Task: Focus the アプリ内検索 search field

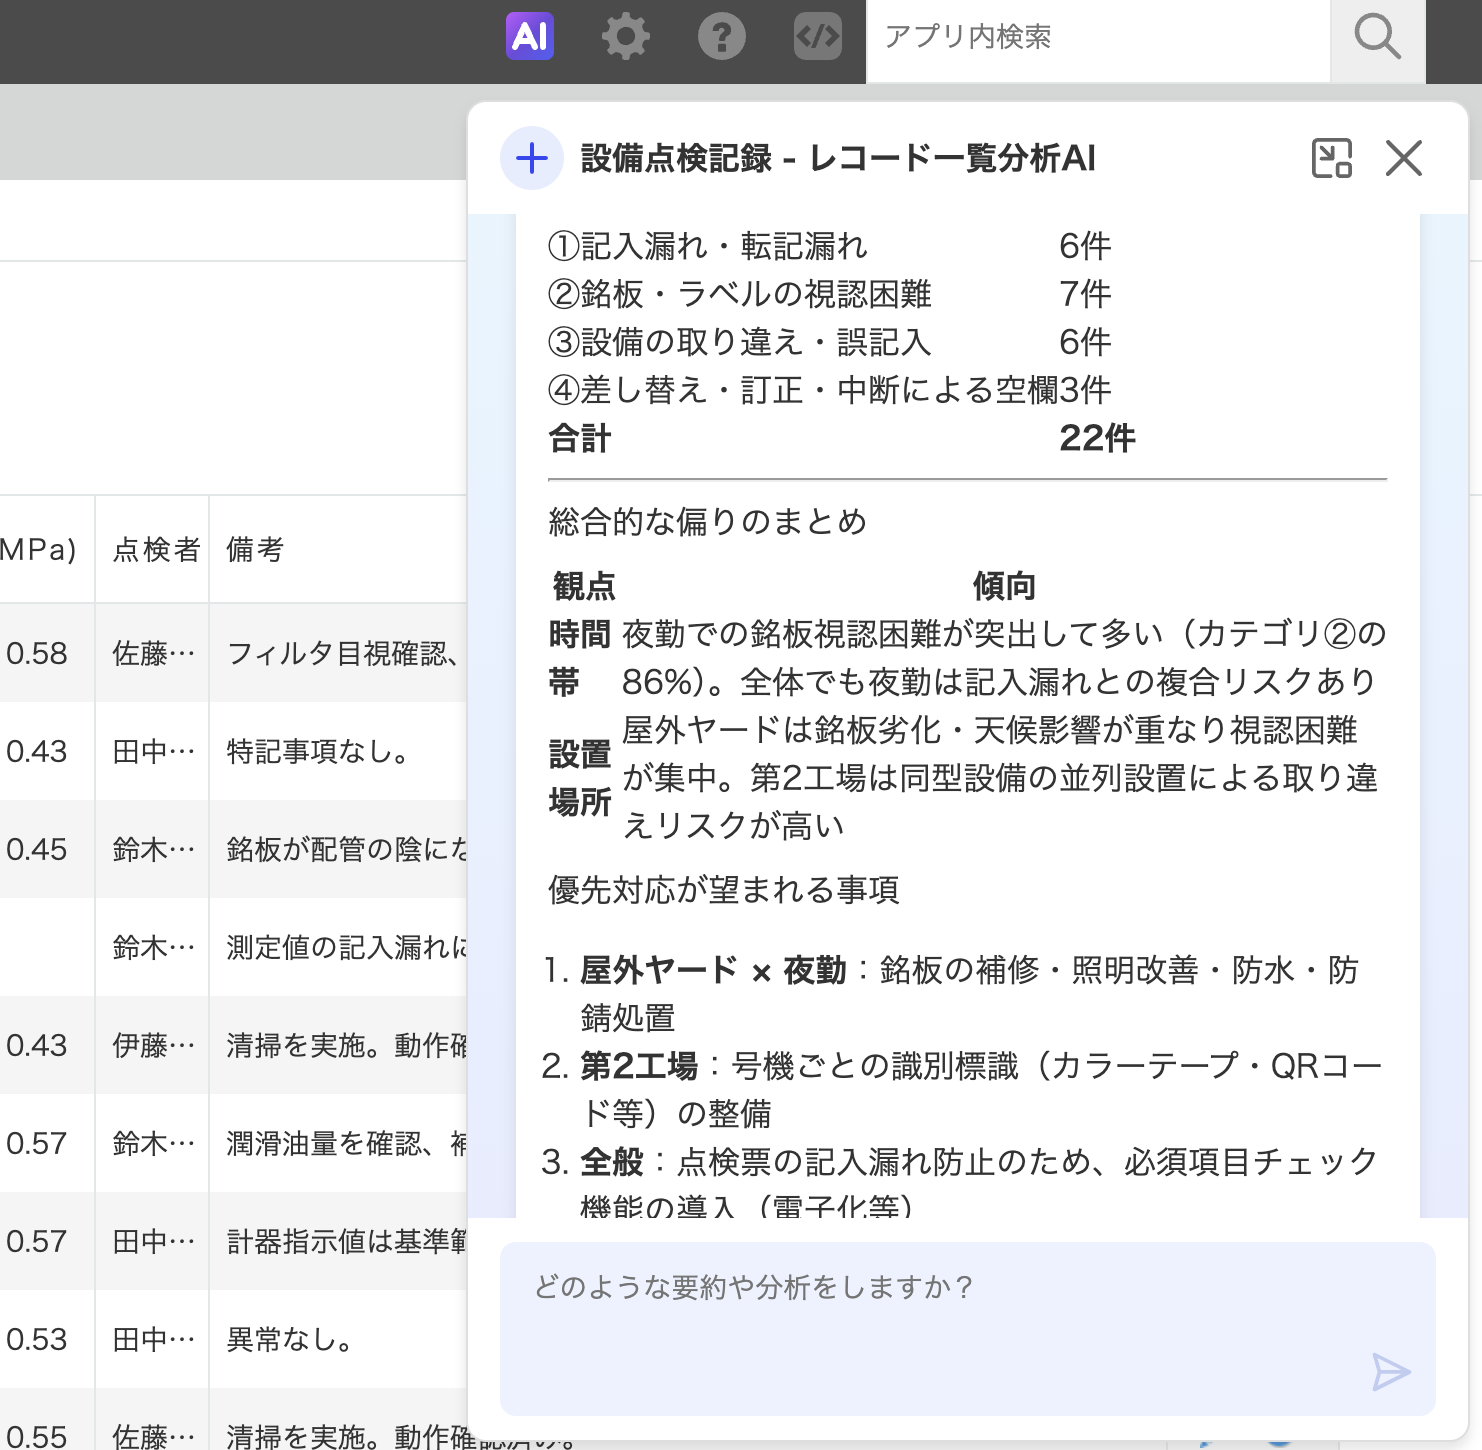Action: 1098,38
